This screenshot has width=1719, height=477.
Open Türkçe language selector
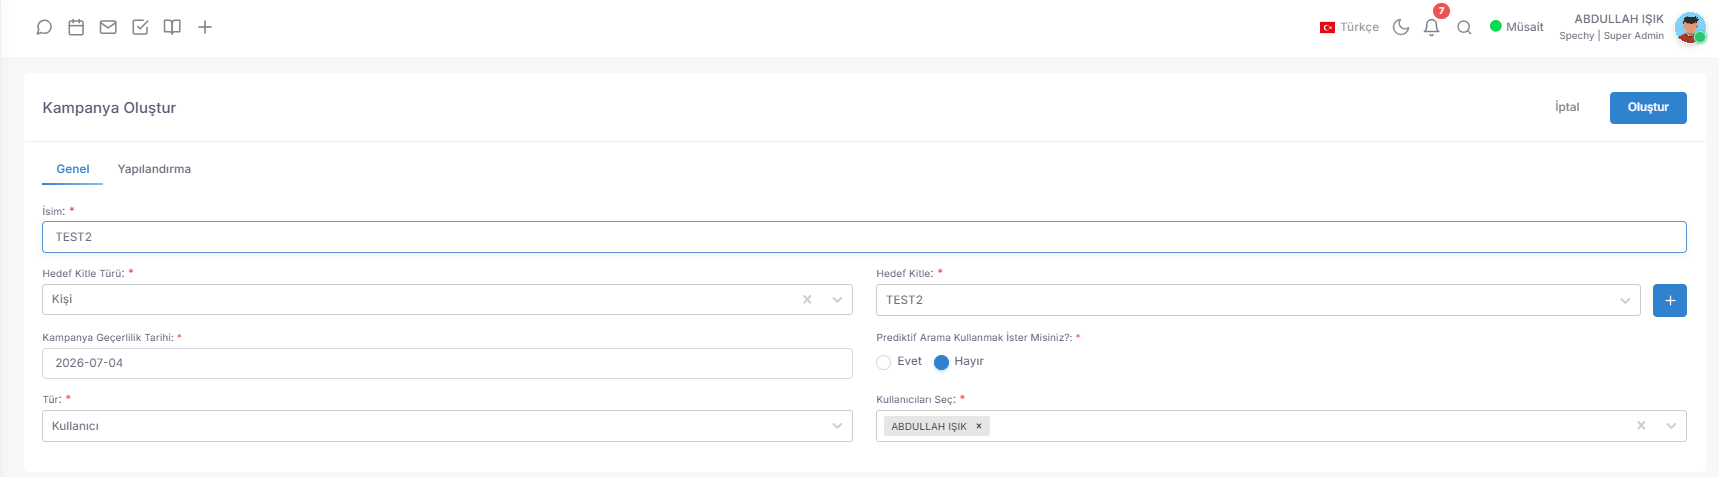1349,27
